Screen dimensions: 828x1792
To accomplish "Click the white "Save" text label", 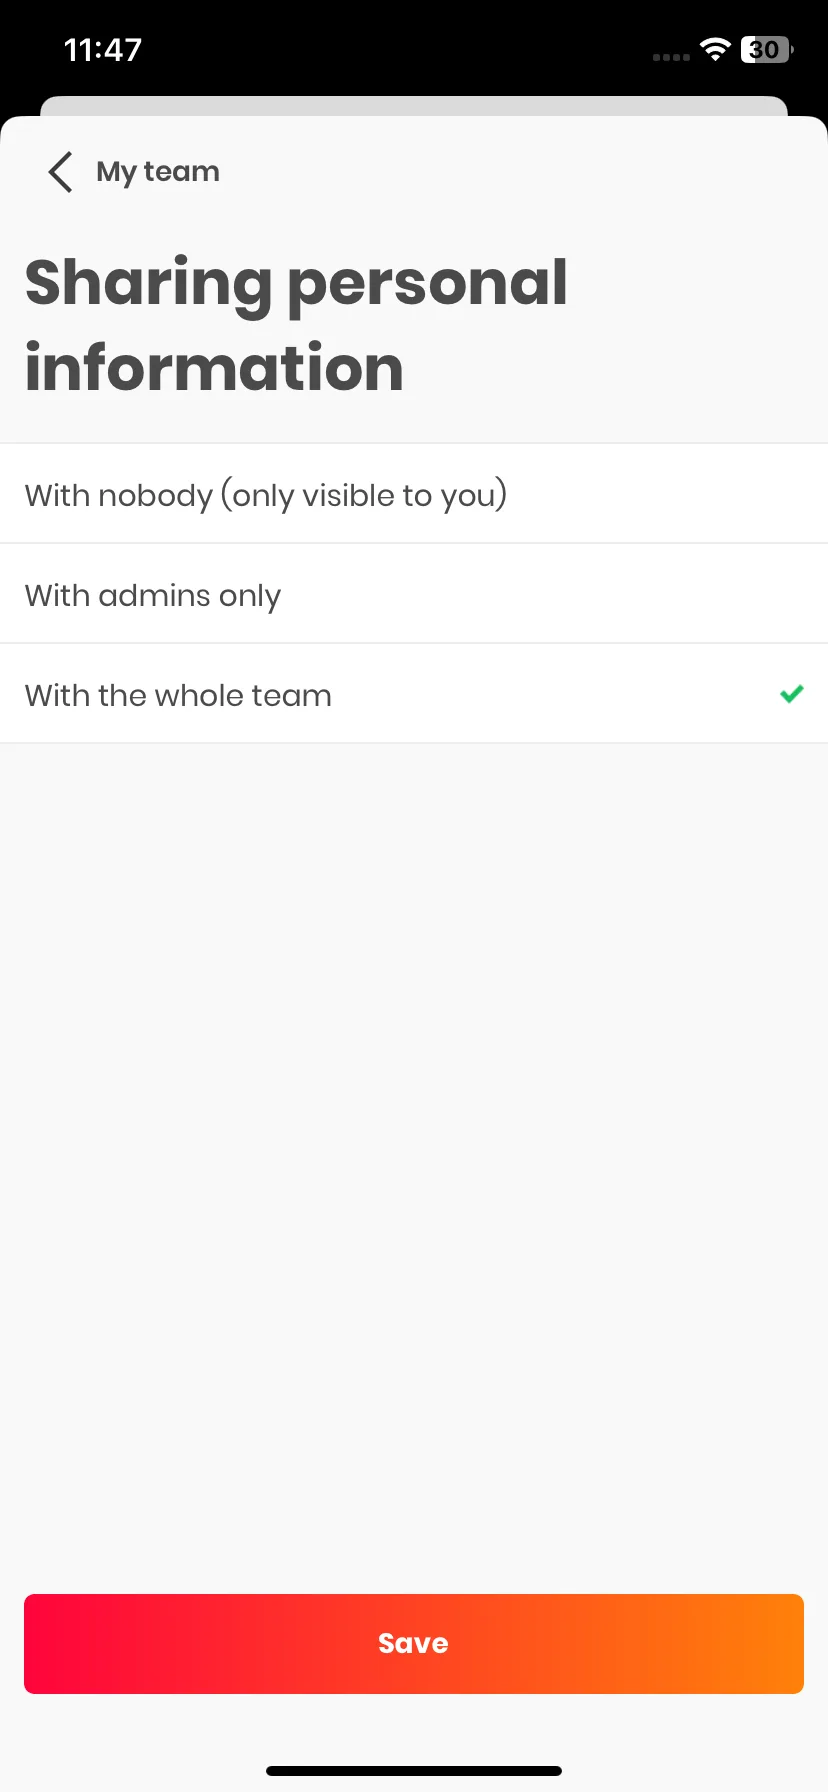I will (414, 1643).
